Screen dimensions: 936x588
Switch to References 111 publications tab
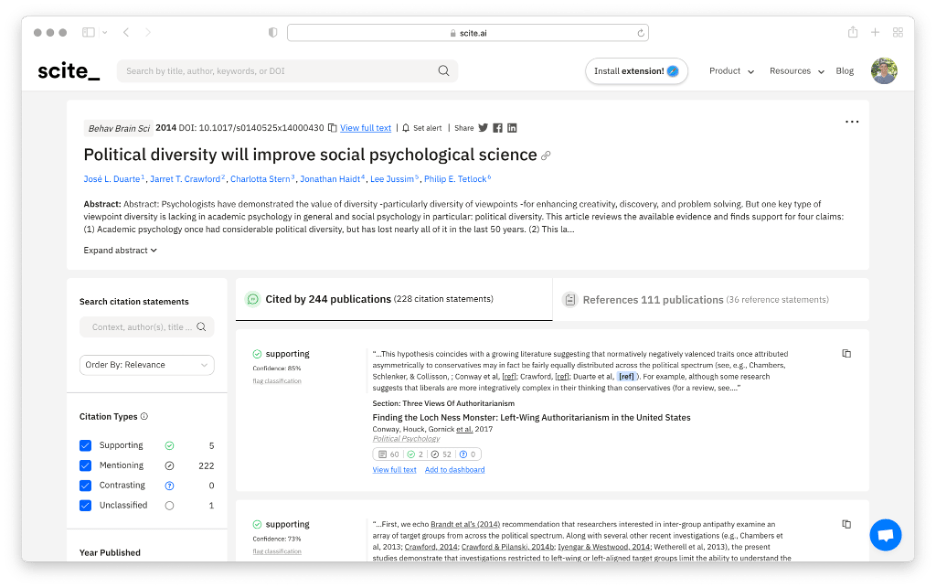(x=710, y=300)
